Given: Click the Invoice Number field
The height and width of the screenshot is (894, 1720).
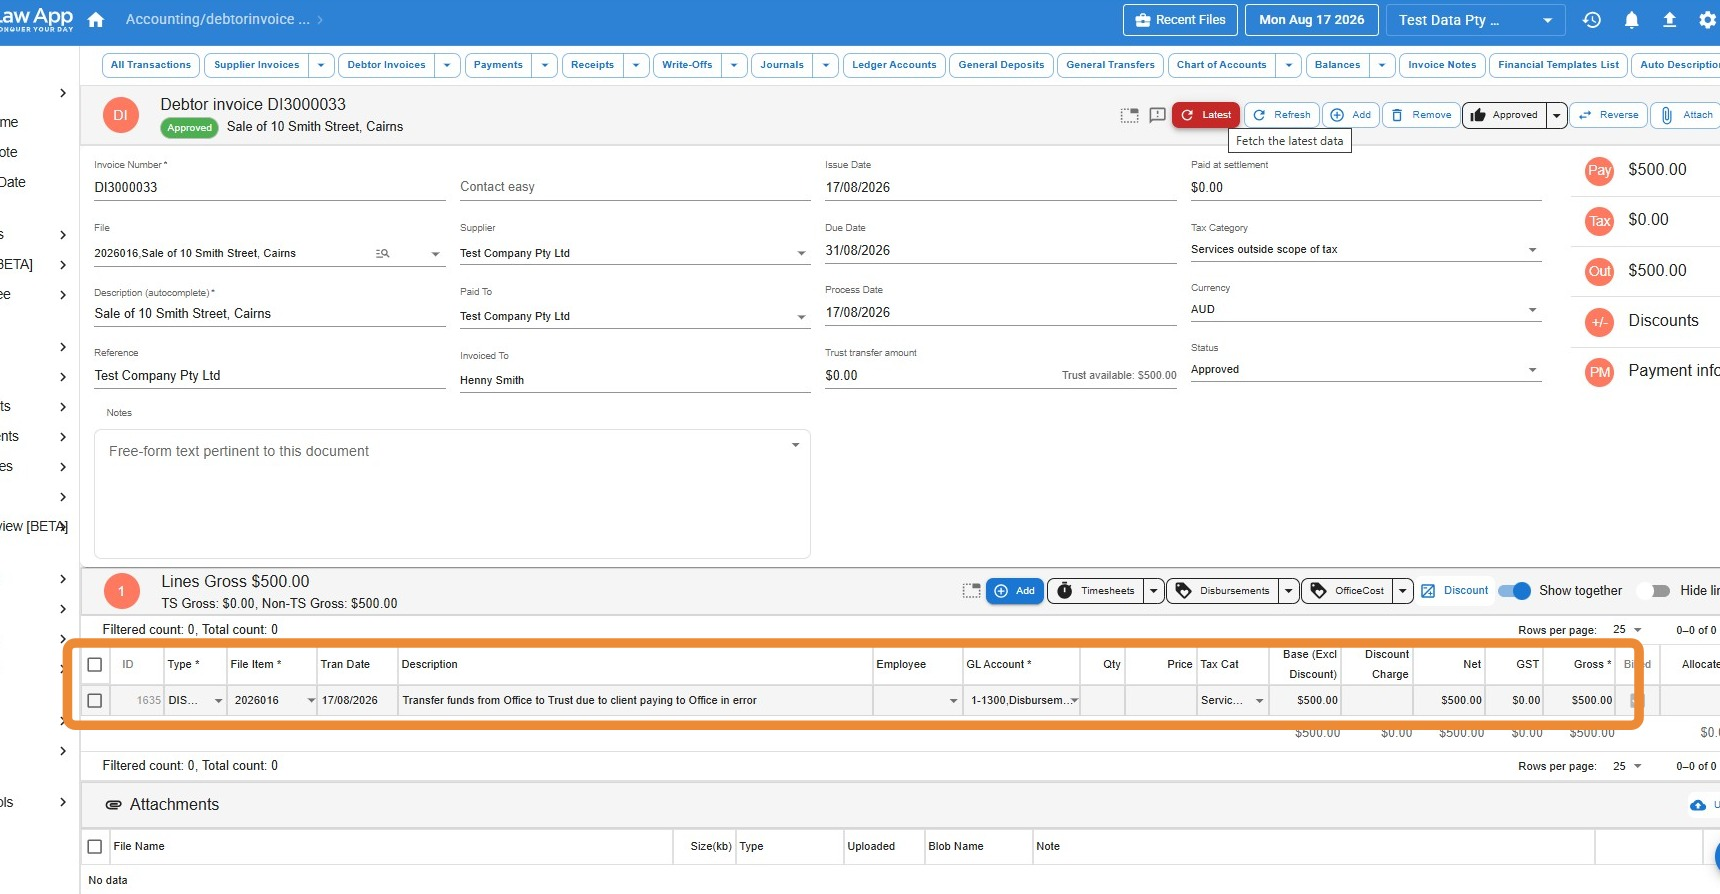Looking at the screenshot, I should tap(269, 188).
